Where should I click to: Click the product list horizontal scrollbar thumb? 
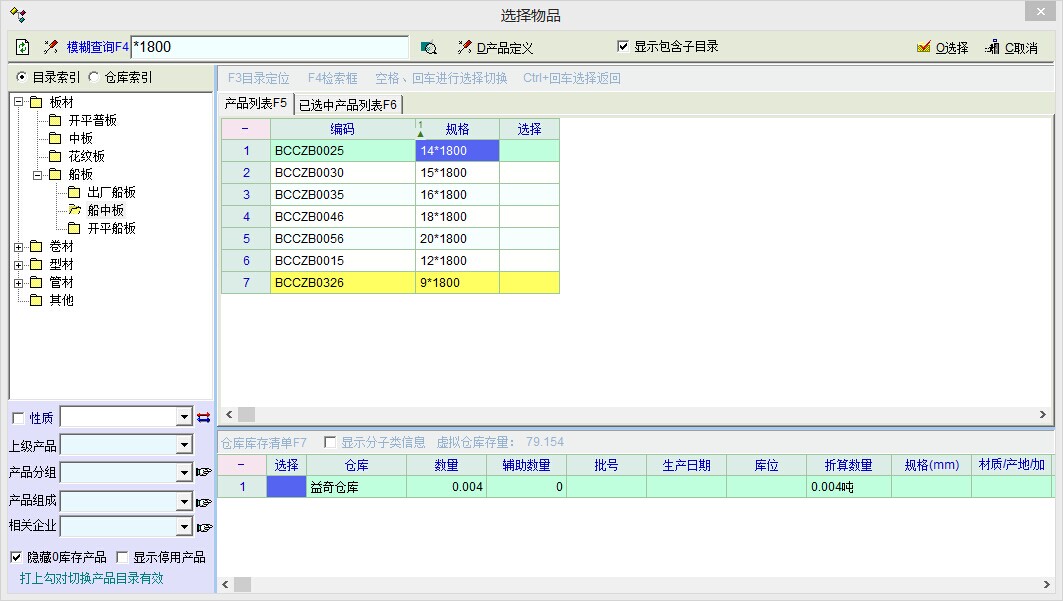pos(246,414)
